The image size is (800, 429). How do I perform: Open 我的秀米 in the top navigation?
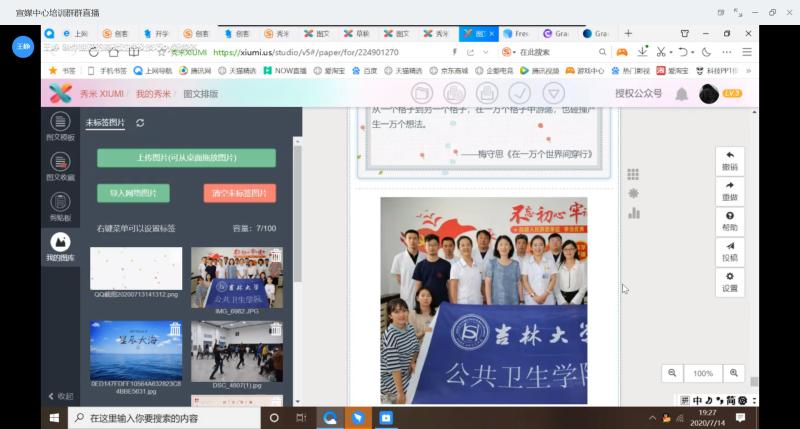[x=152, y=93]
